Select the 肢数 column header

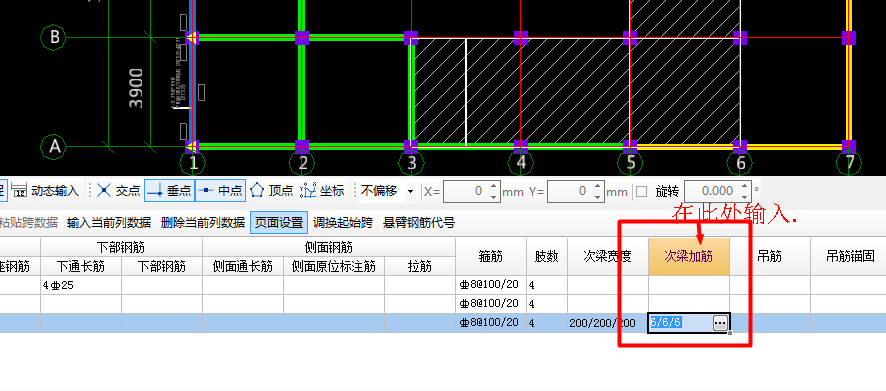pos(547,257)
